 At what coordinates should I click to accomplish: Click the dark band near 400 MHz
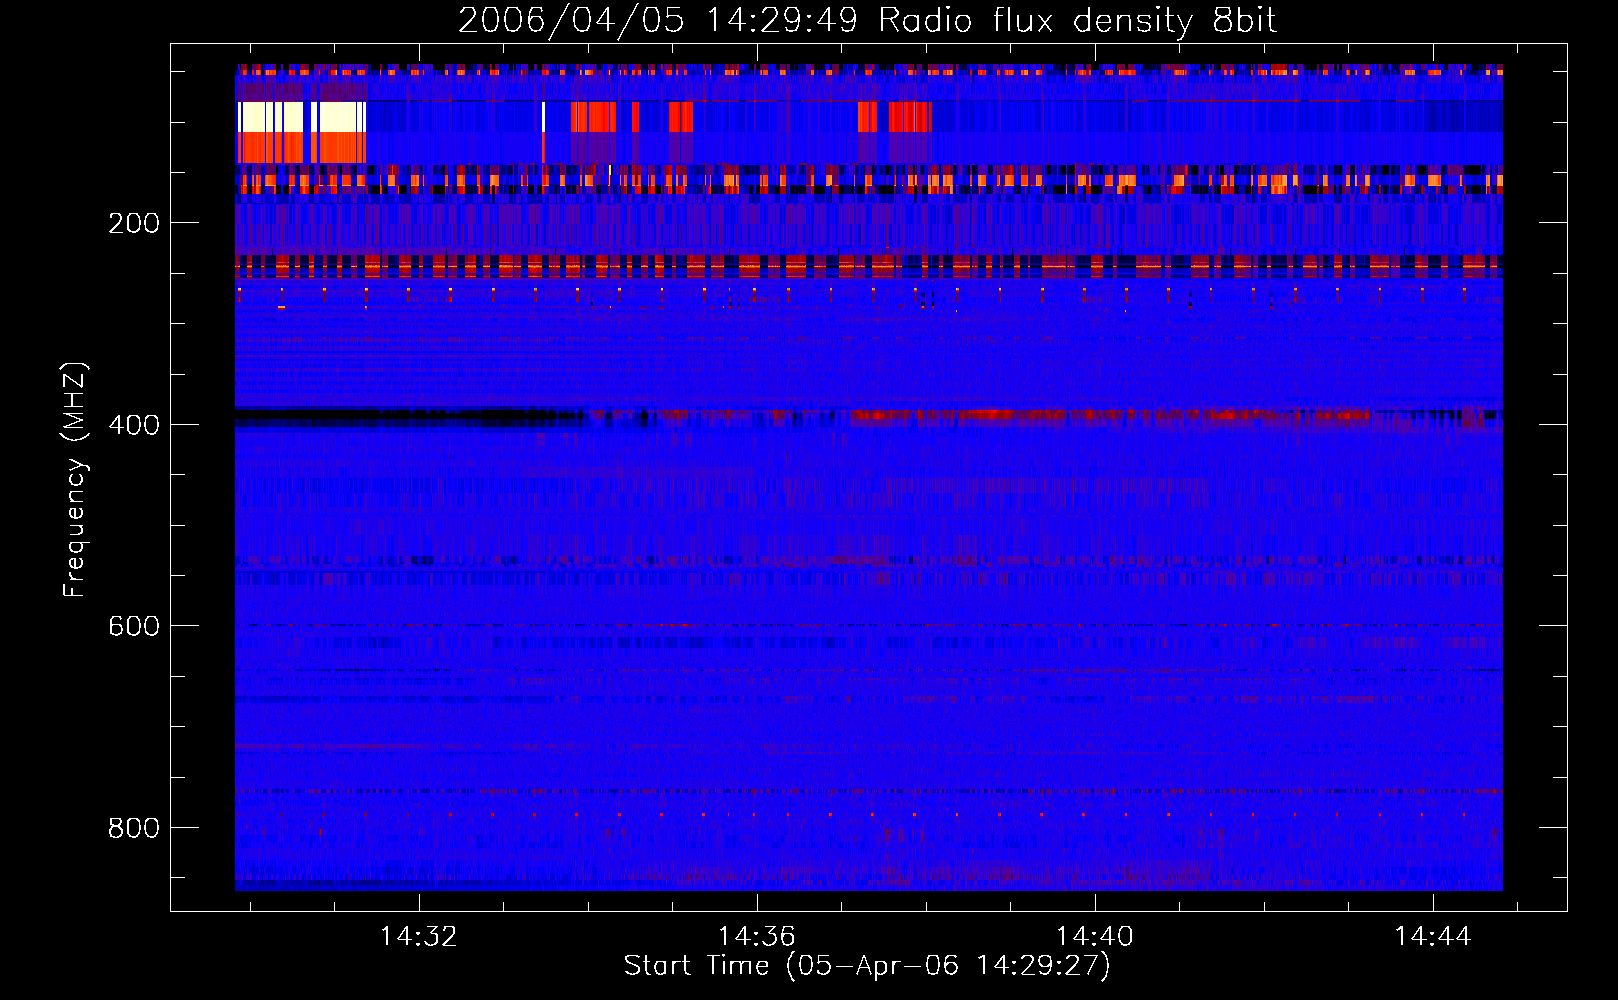410,417
